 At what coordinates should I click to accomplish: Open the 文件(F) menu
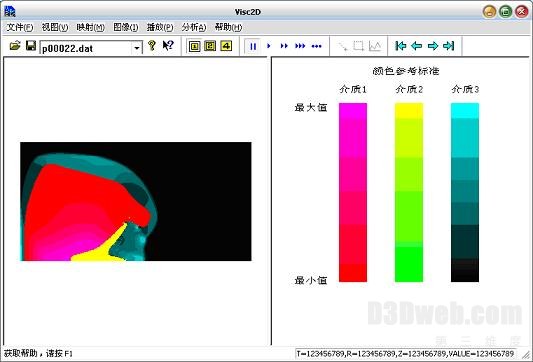click(x=20, y=28)
